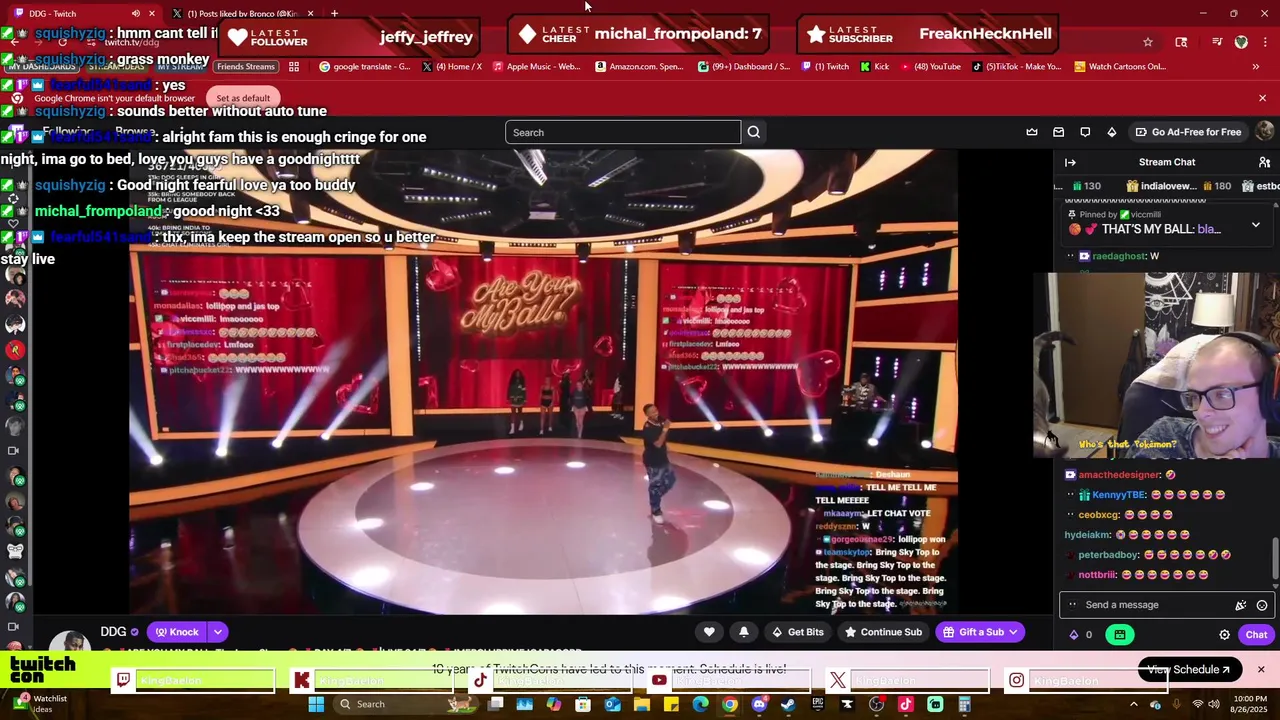
Task: Click the View Schedule button
Action: click(1189, 670)
